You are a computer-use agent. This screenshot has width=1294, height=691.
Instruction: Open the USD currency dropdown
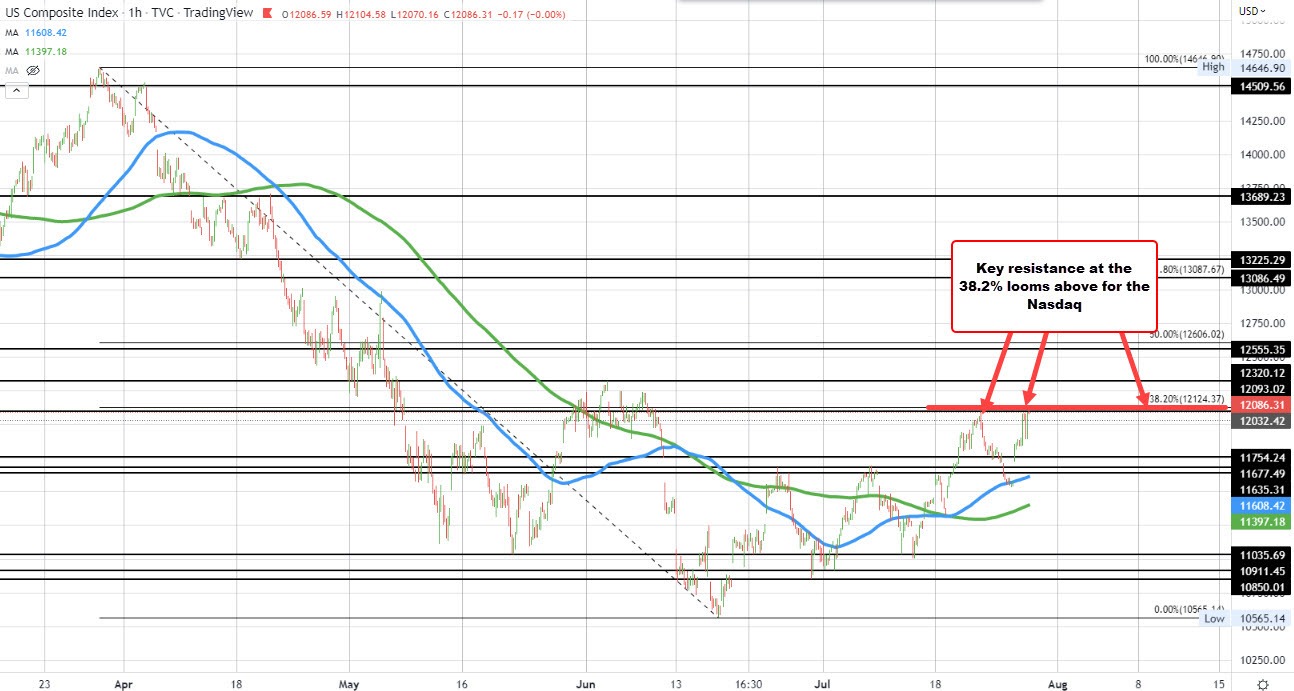[1252, 11]
